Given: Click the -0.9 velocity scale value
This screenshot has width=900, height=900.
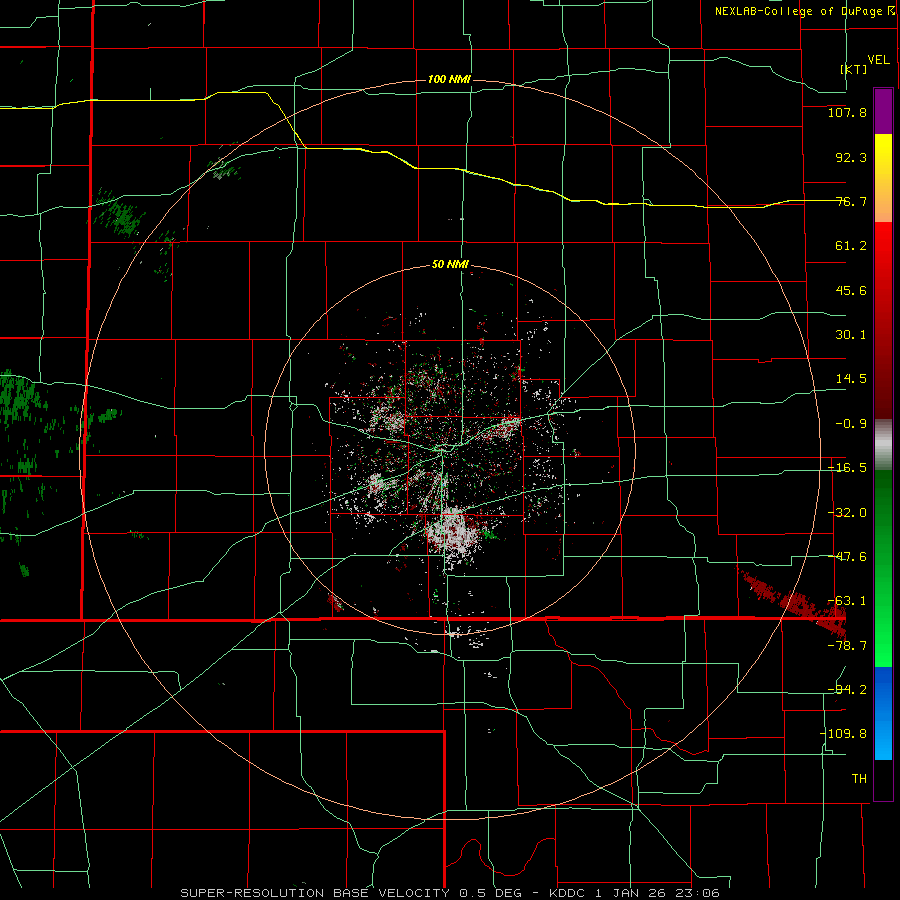Looking at the screenshot, I should pos(851,424).
